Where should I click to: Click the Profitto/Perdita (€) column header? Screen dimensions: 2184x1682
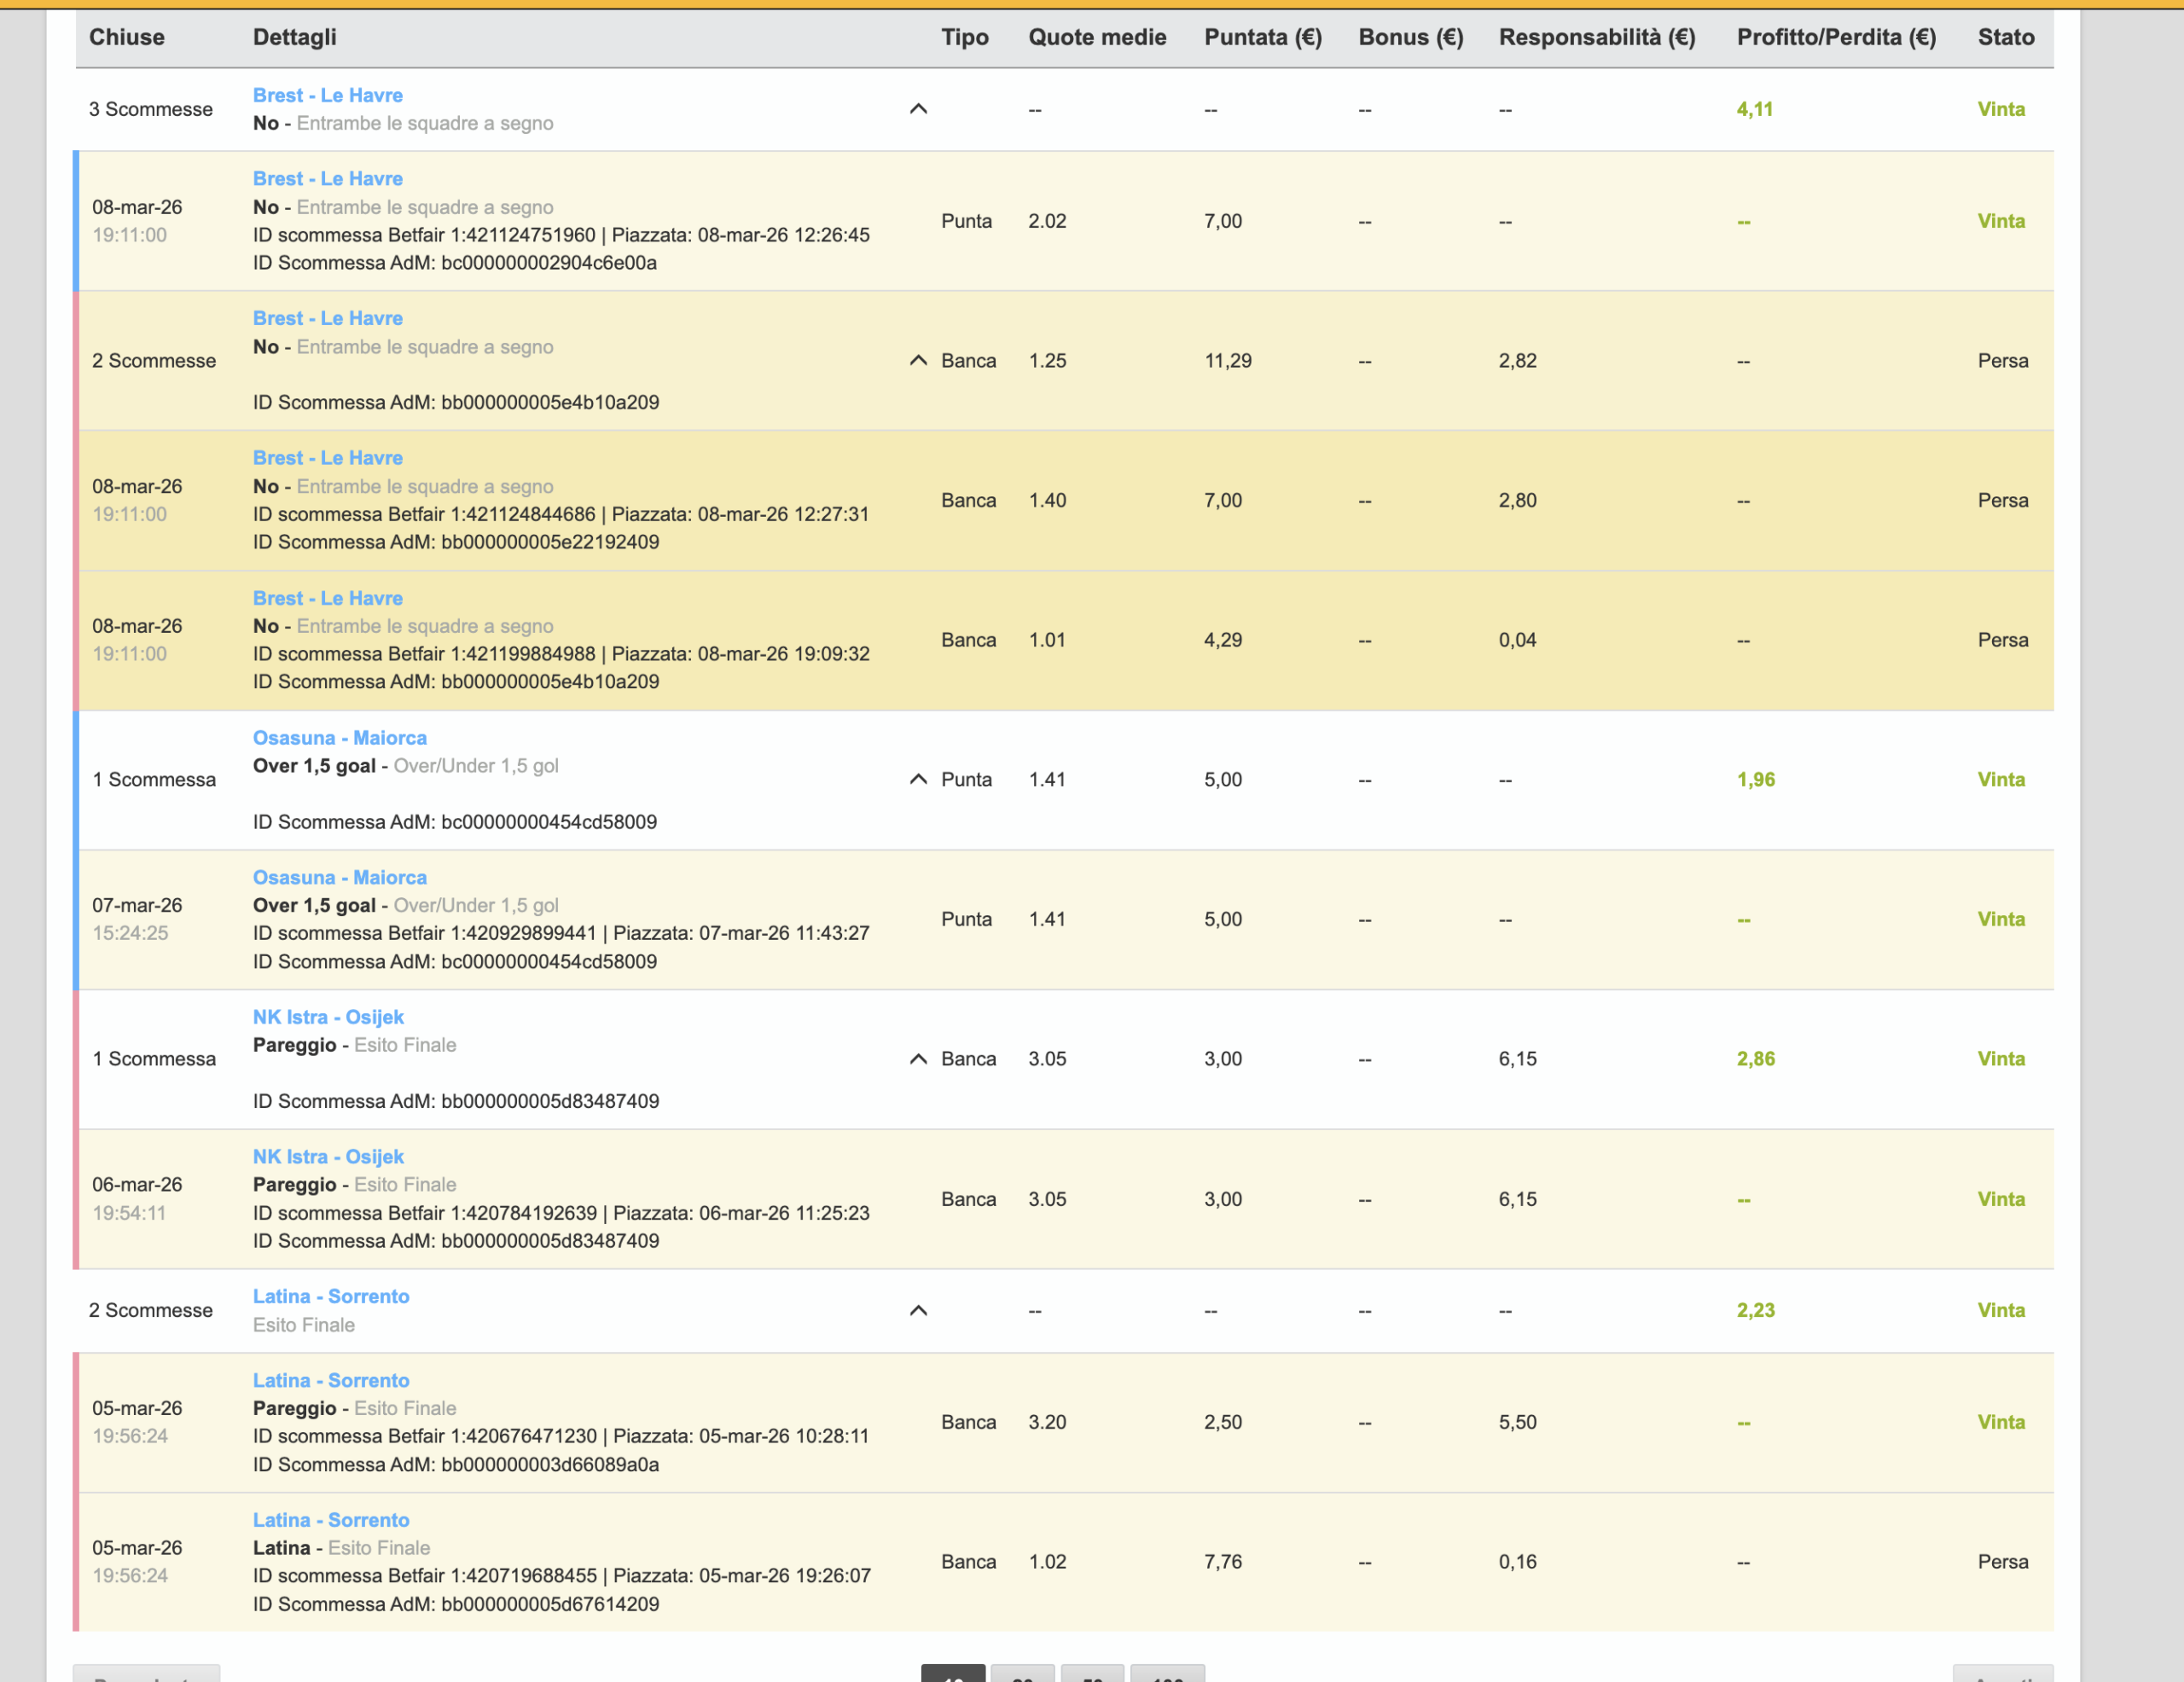click(x=1836, y=37)
